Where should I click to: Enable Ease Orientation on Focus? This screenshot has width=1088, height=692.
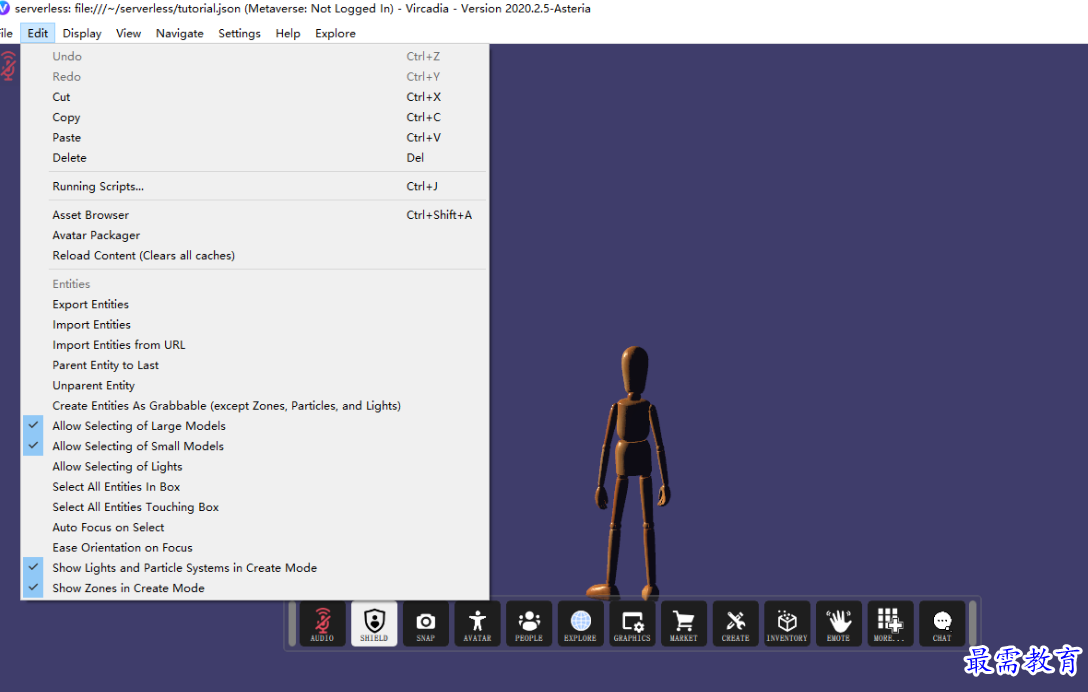click(255, 548)
